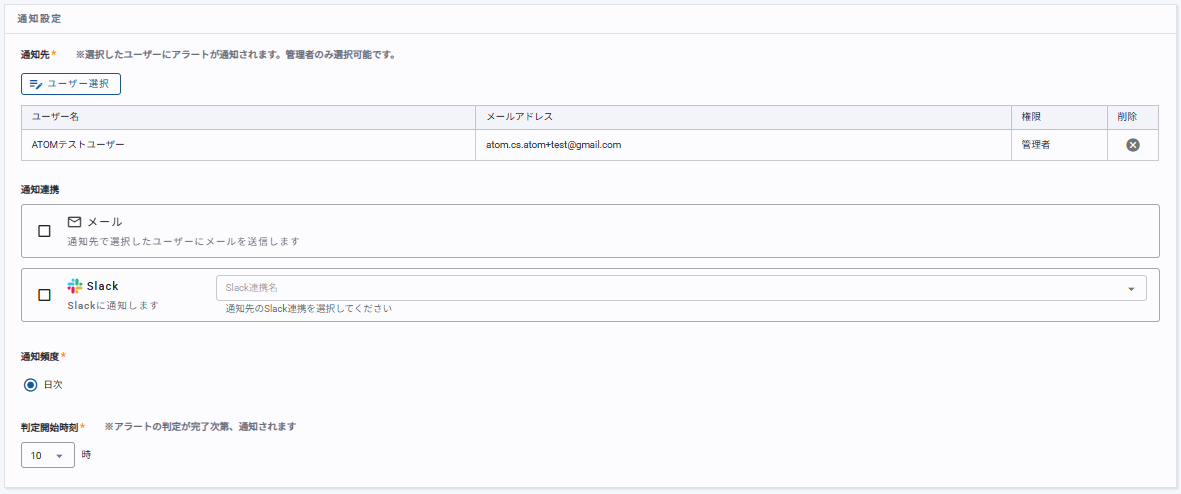Select the ATOMテストユーザー name cell

[x=78, y=145]
